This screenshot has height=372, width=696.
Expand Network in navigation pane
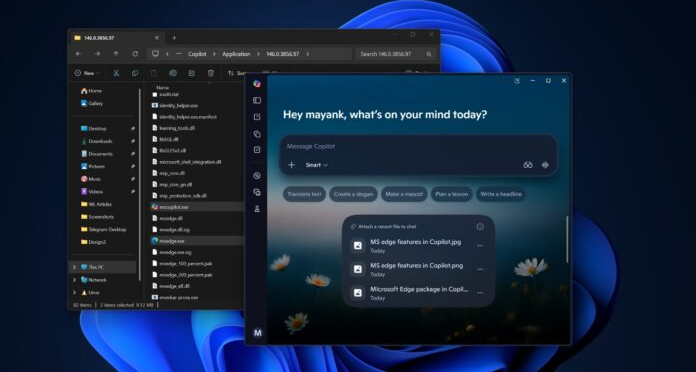75,280
